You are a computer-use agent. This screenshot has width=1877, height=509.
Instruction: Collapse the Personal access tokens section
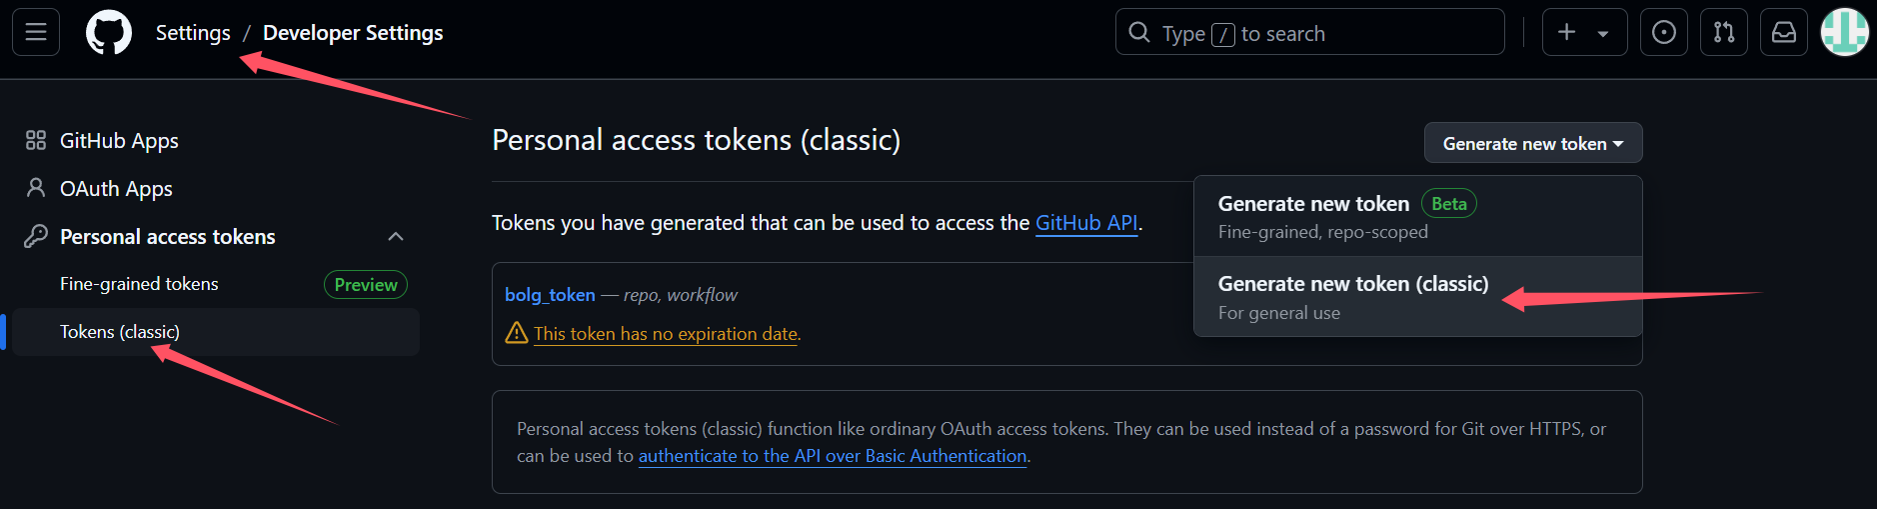tap(396, 237)
